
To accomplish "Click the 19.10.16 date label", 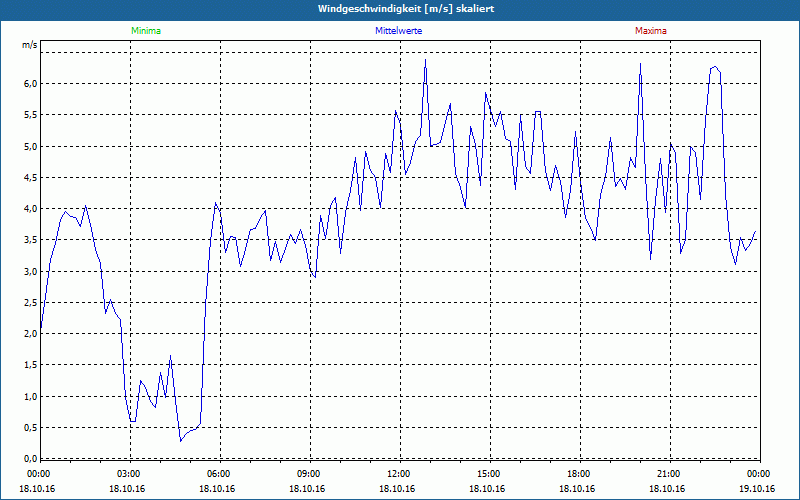I will 757,489.
